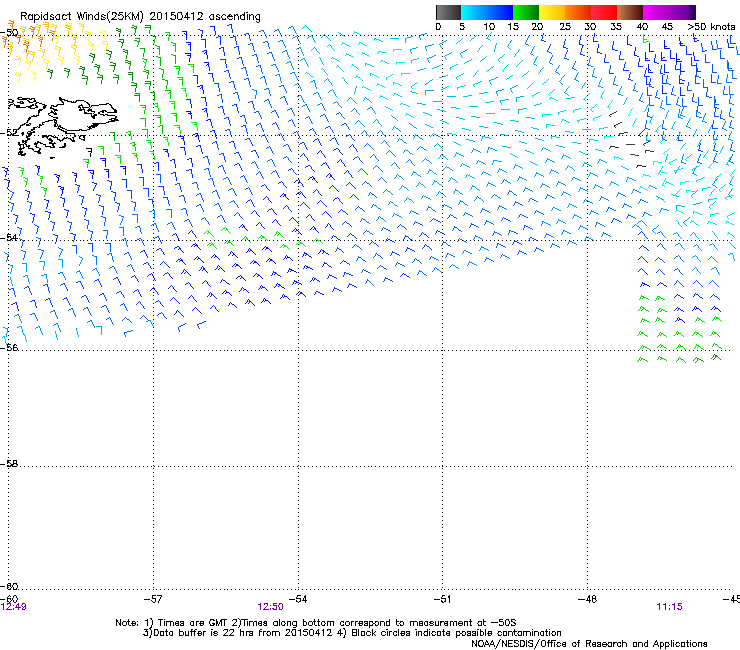Click the magenta 40–45 knots legend segment
The height and width of the screenshot is (650, 740).
[x=656, y=12]
